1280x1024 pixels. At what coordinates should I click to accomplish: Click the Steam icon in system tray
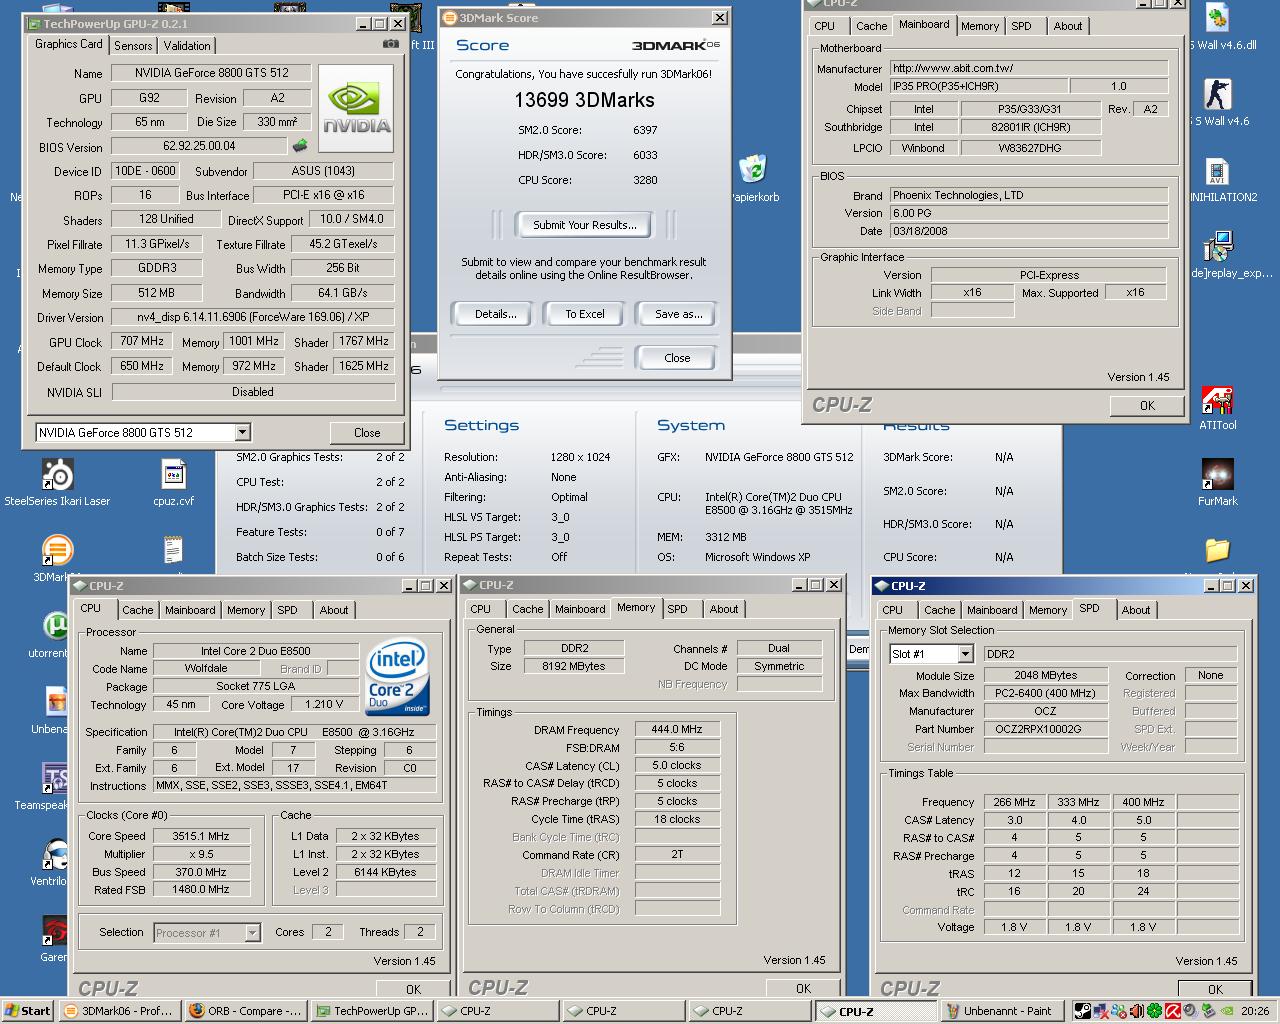pyautogui.click(x=1083, y=1011)
